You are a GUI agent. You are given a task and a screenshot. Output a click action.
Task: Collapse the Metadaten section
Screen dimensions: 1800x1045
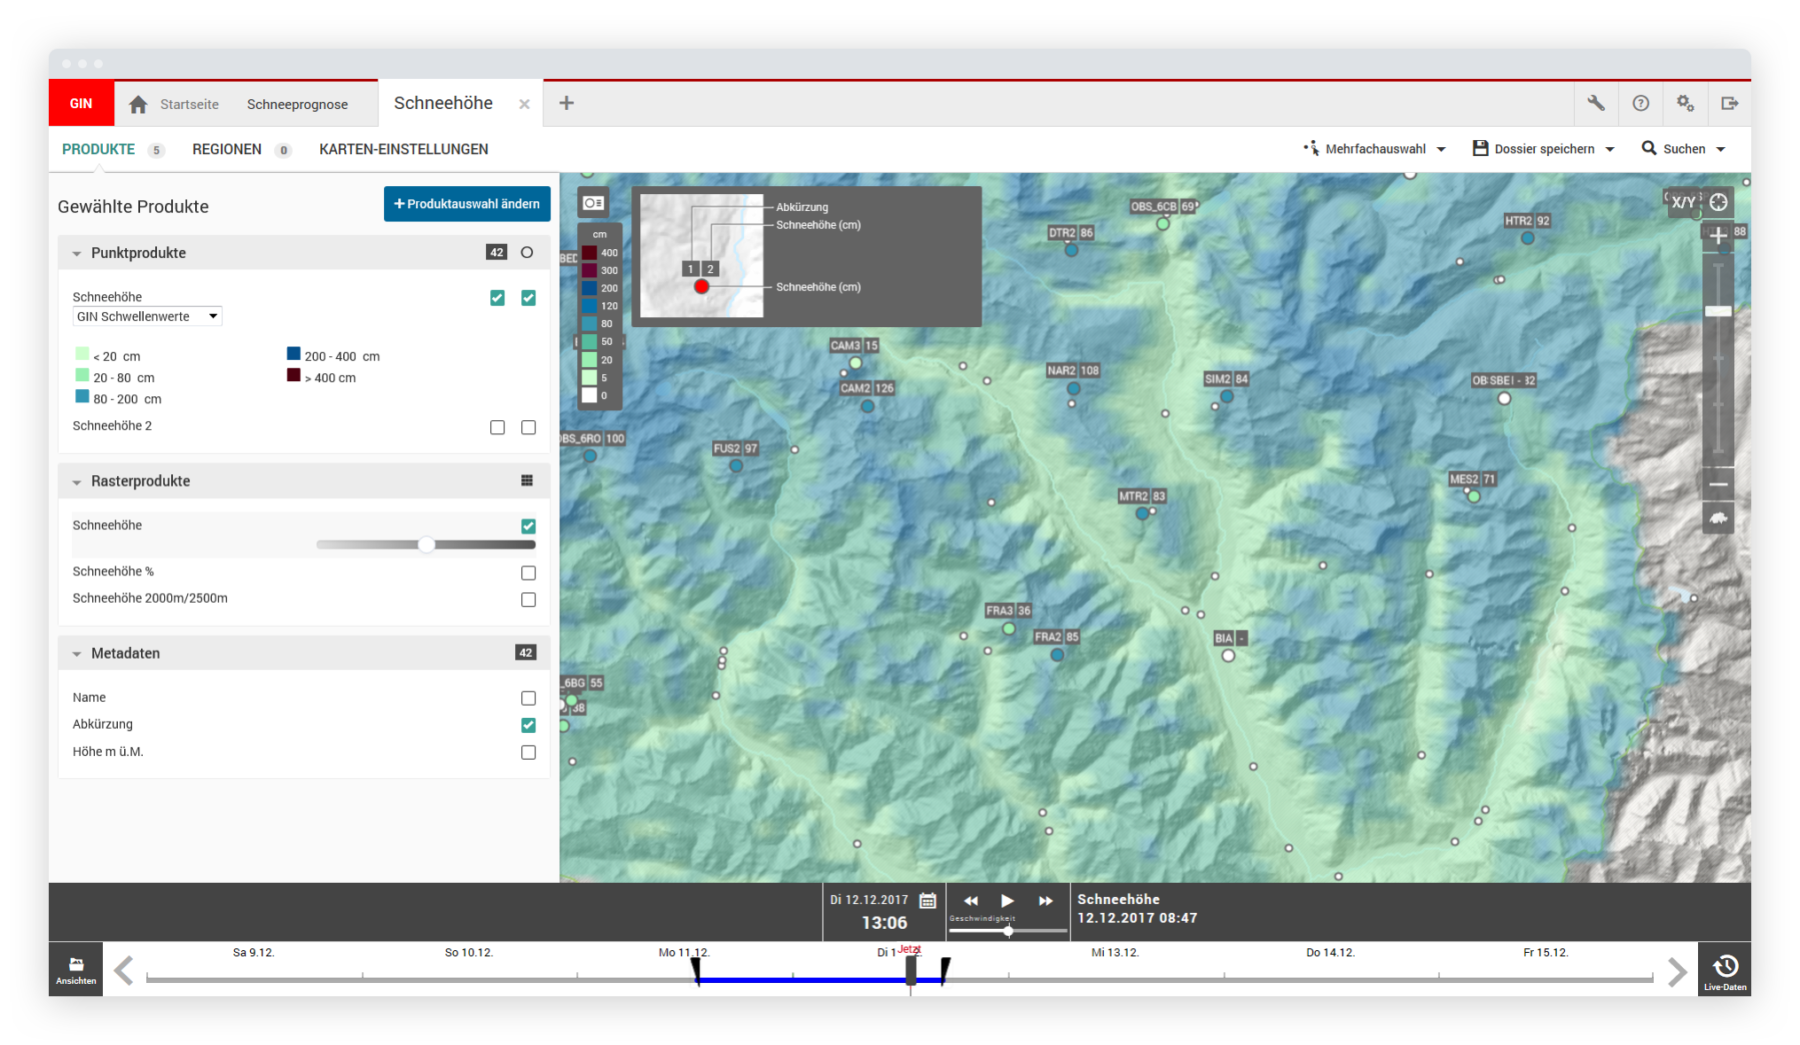tap(77, 654)
